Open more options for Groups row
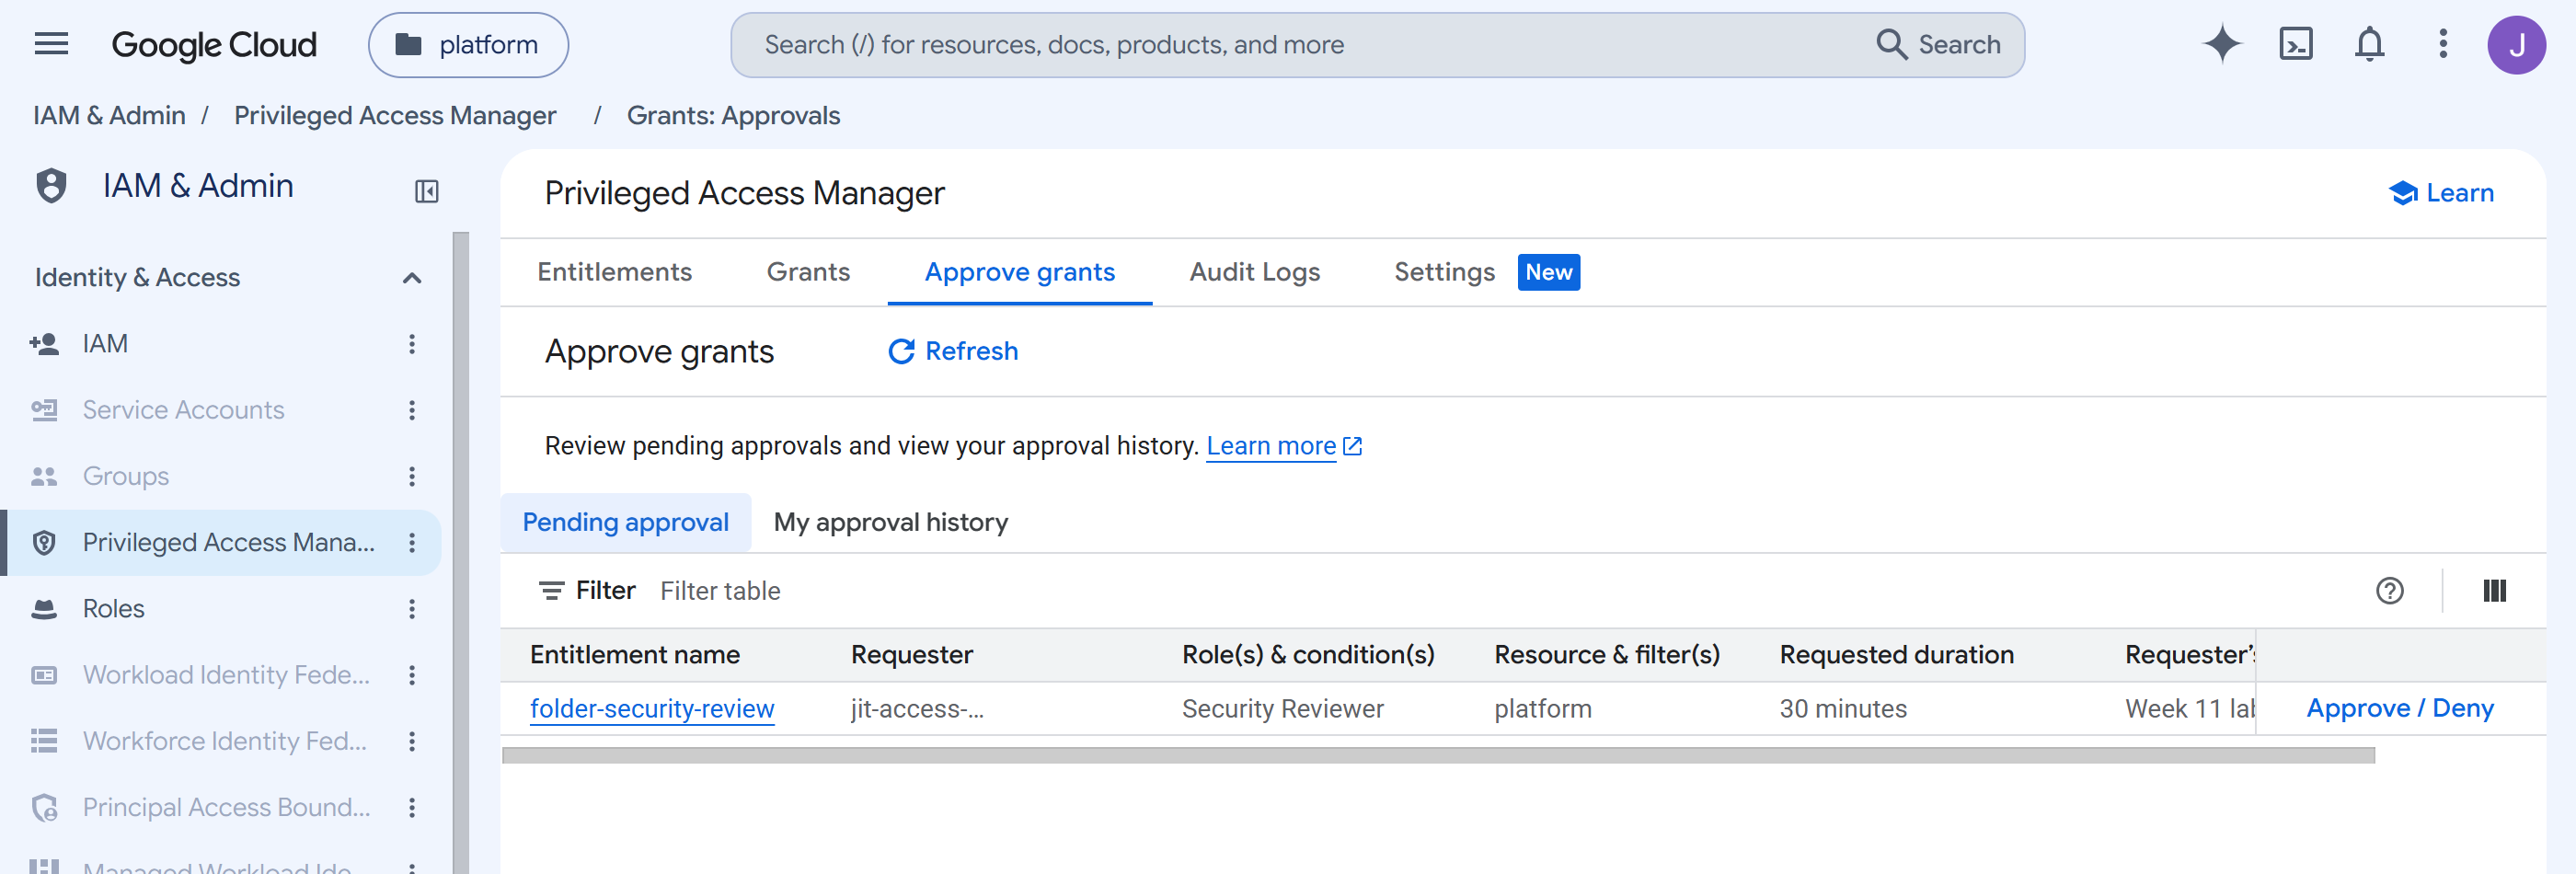The width and height of the screenshot is (2576, 874). [x=411, y=476]
